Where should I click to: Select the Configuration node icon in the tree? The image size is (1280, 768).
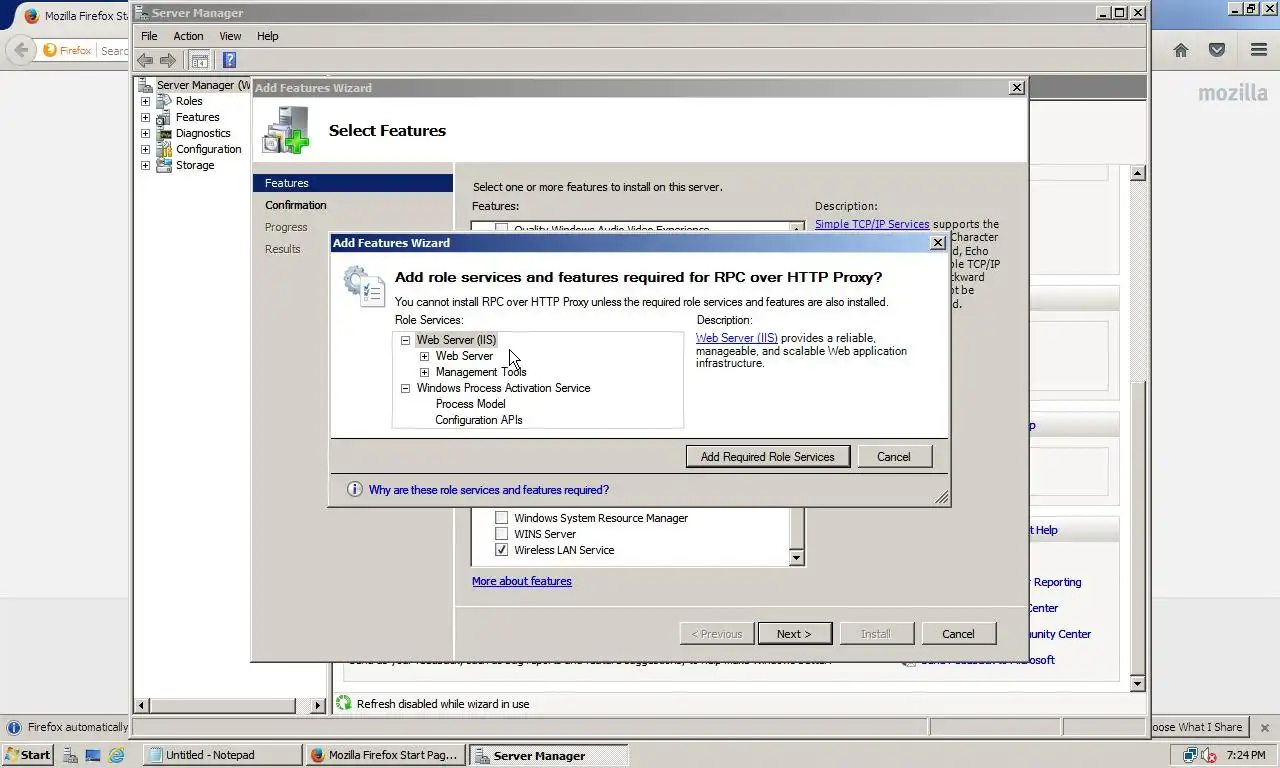tap(164, 149)
